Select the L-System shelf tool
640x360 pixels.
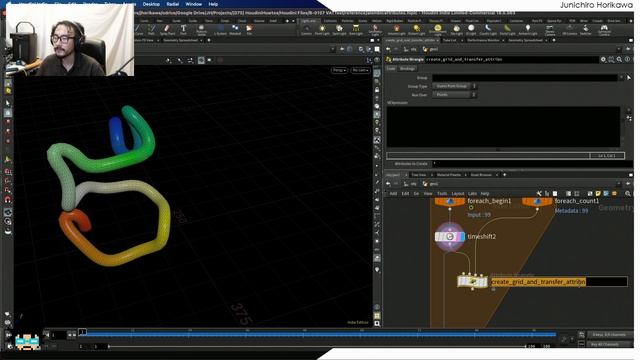click(220, 29)
